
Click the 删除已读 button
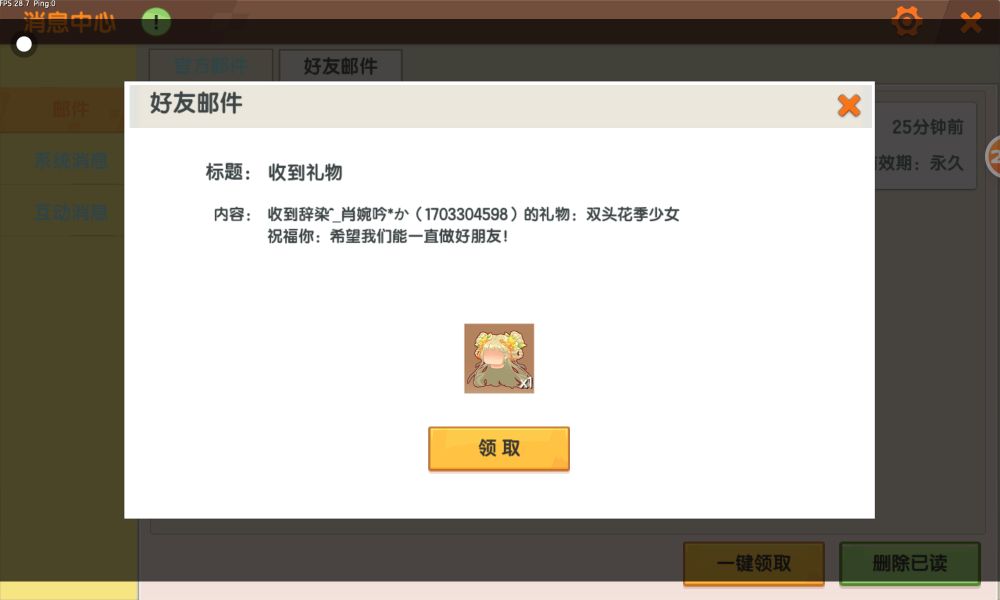[x=909, y=564]
